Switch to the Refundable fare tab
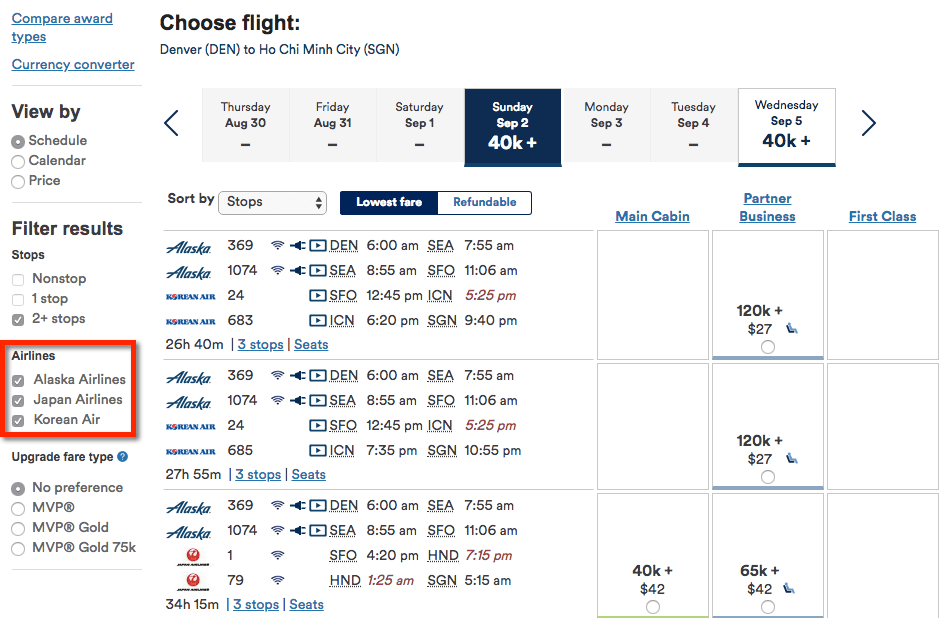Screen dimensions: 941x618 (484, 202)
